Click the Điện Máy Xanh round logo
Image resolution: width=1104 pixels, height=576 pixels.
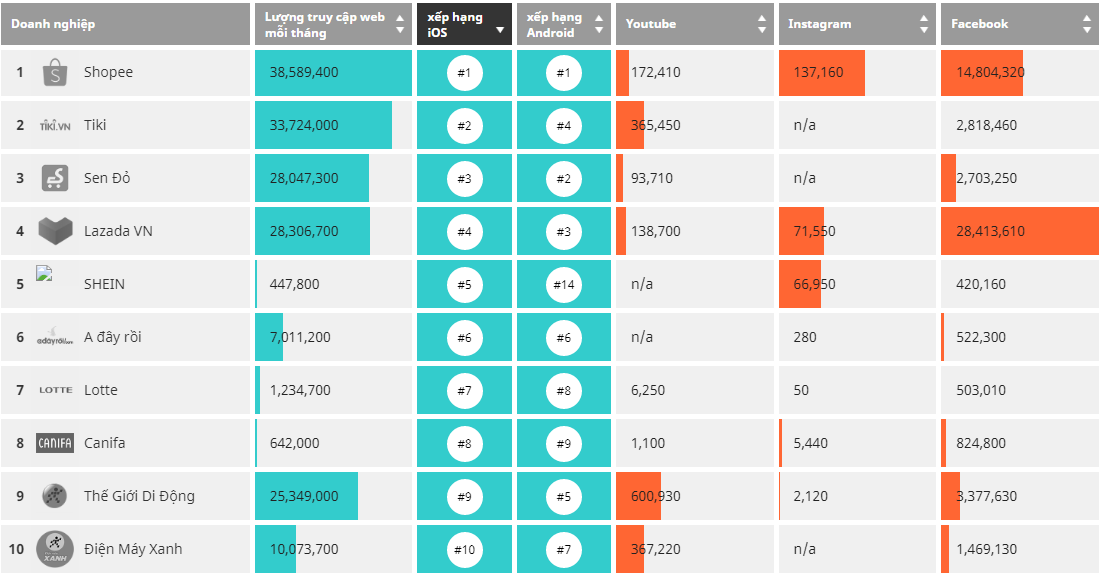55,549
